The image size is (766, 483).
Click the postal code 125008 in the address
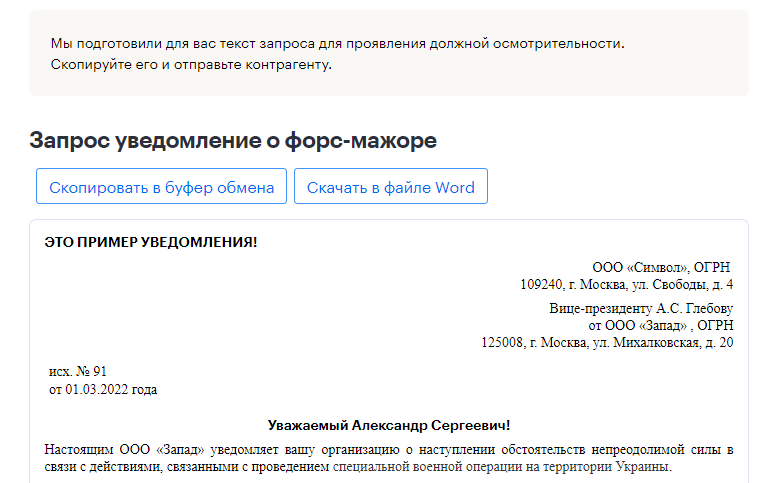tap(503, 343)
